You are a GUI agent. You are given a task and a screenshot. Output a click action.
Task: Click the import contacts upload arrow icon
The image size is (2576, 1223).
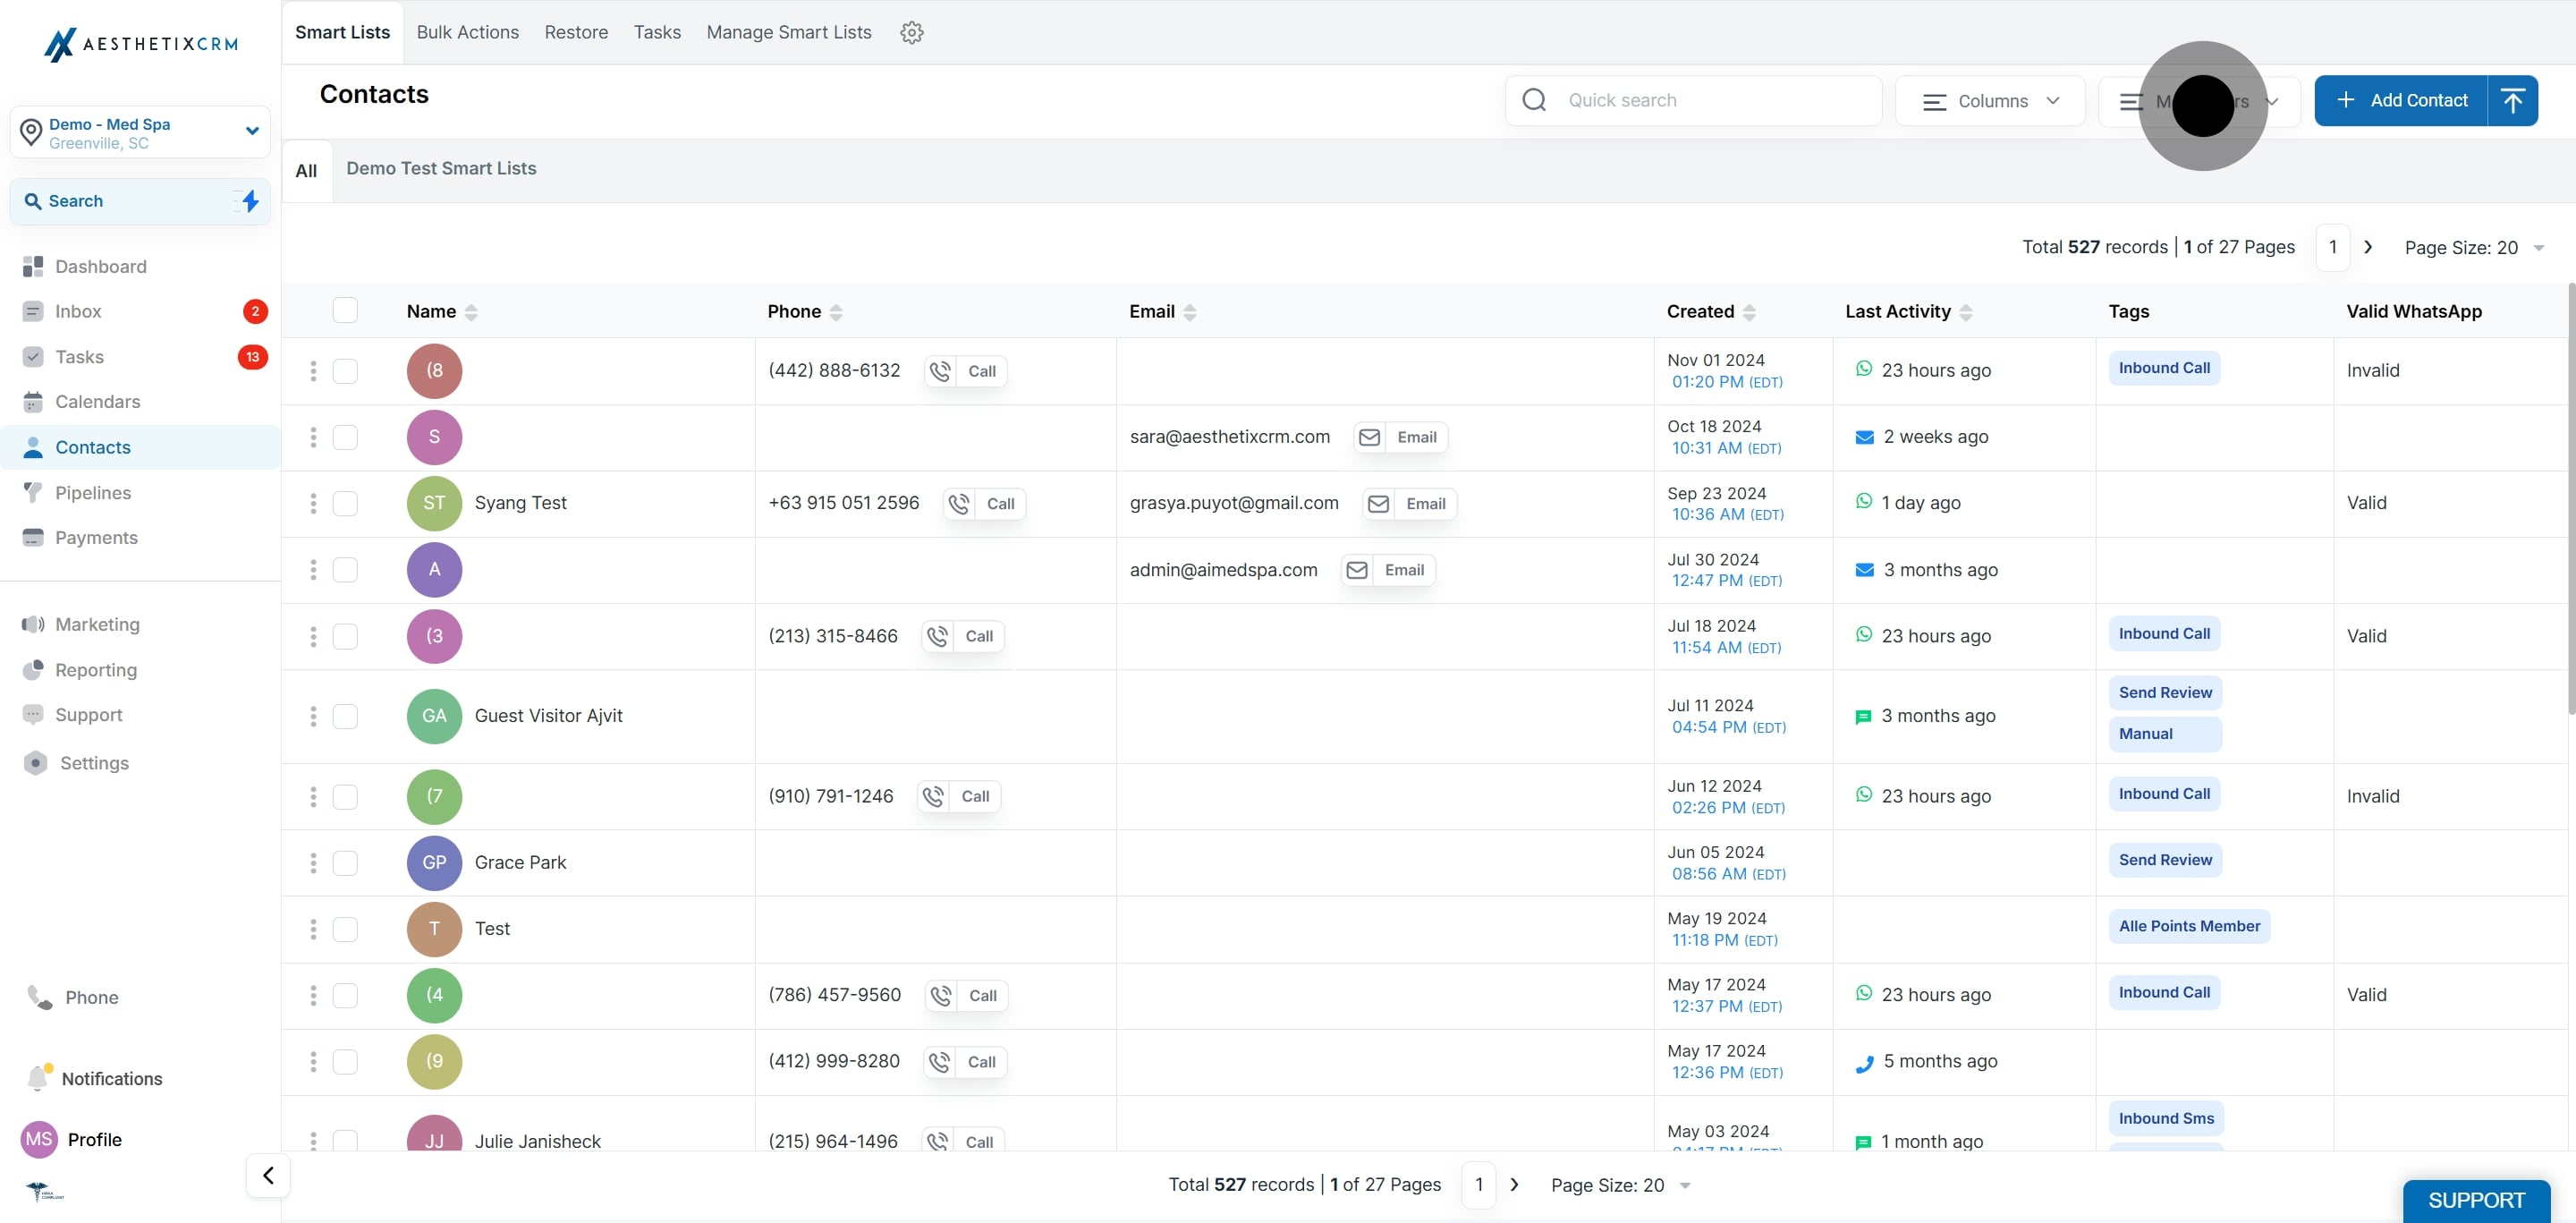pos(2512,101)
